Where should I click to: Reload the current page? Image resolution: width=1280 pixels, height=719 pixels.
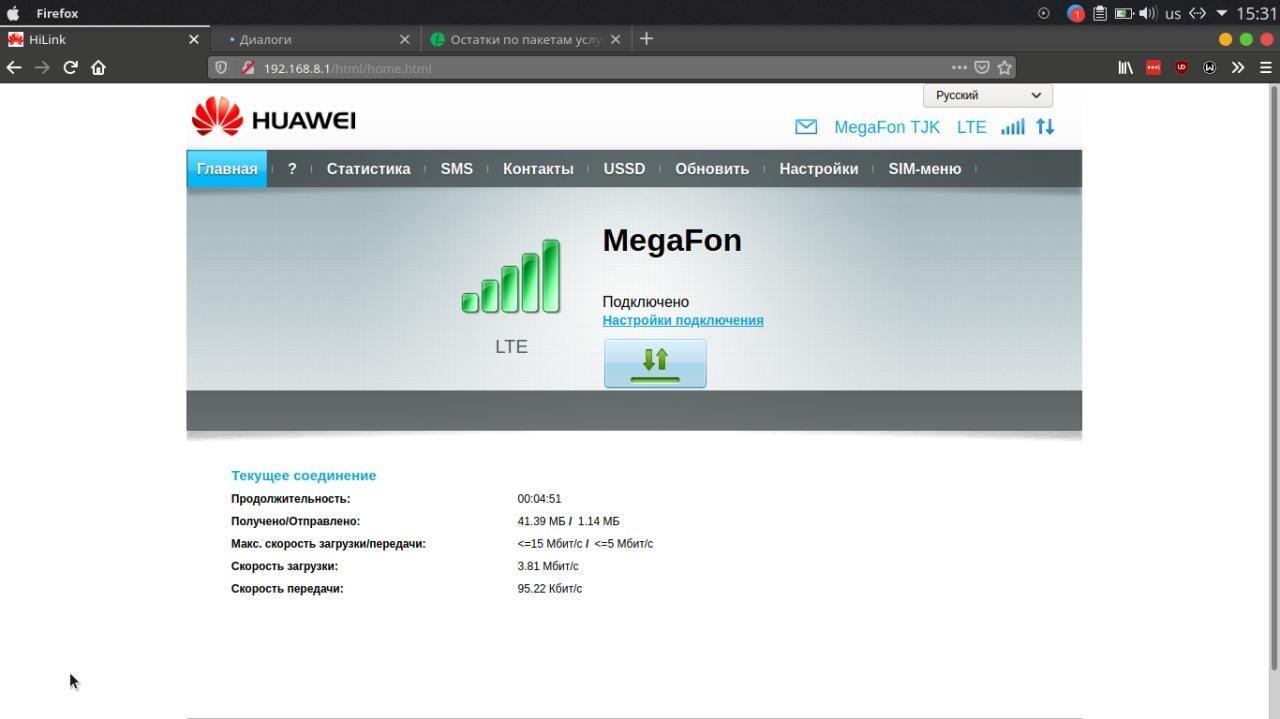(70, 67)
